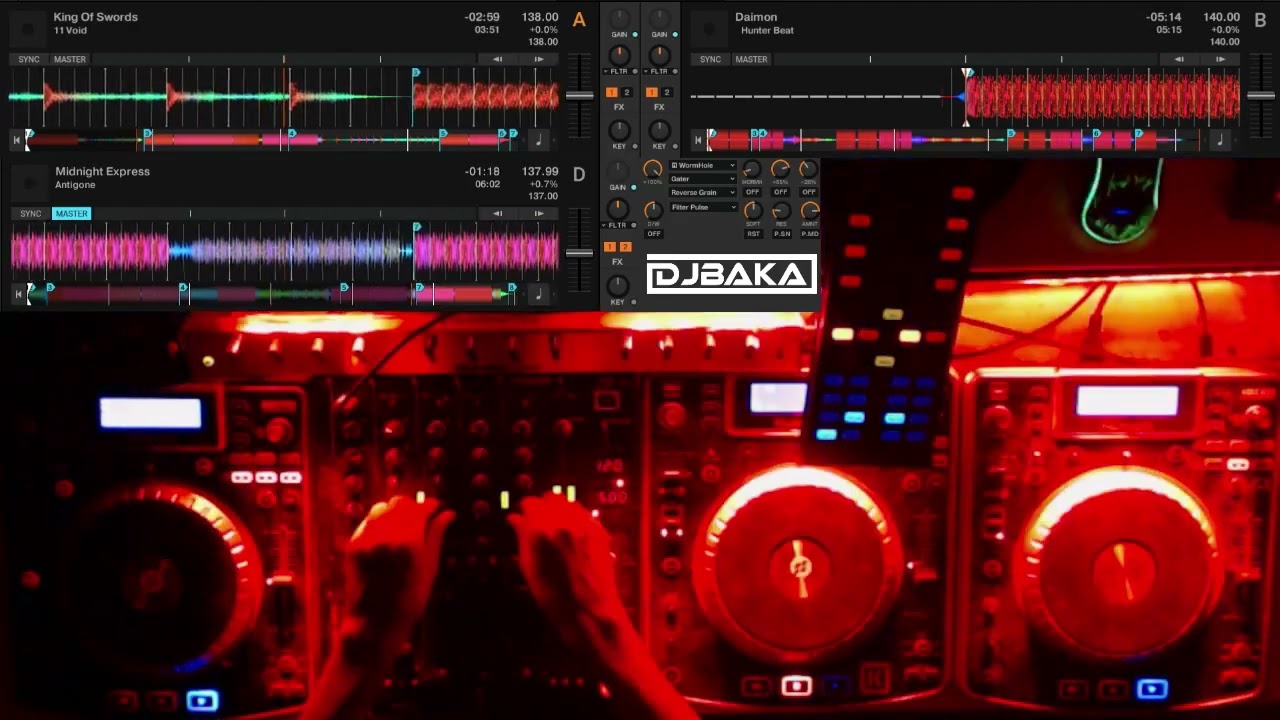Toggle FX 2 assign on Deck D channel

tap(625, 247)
